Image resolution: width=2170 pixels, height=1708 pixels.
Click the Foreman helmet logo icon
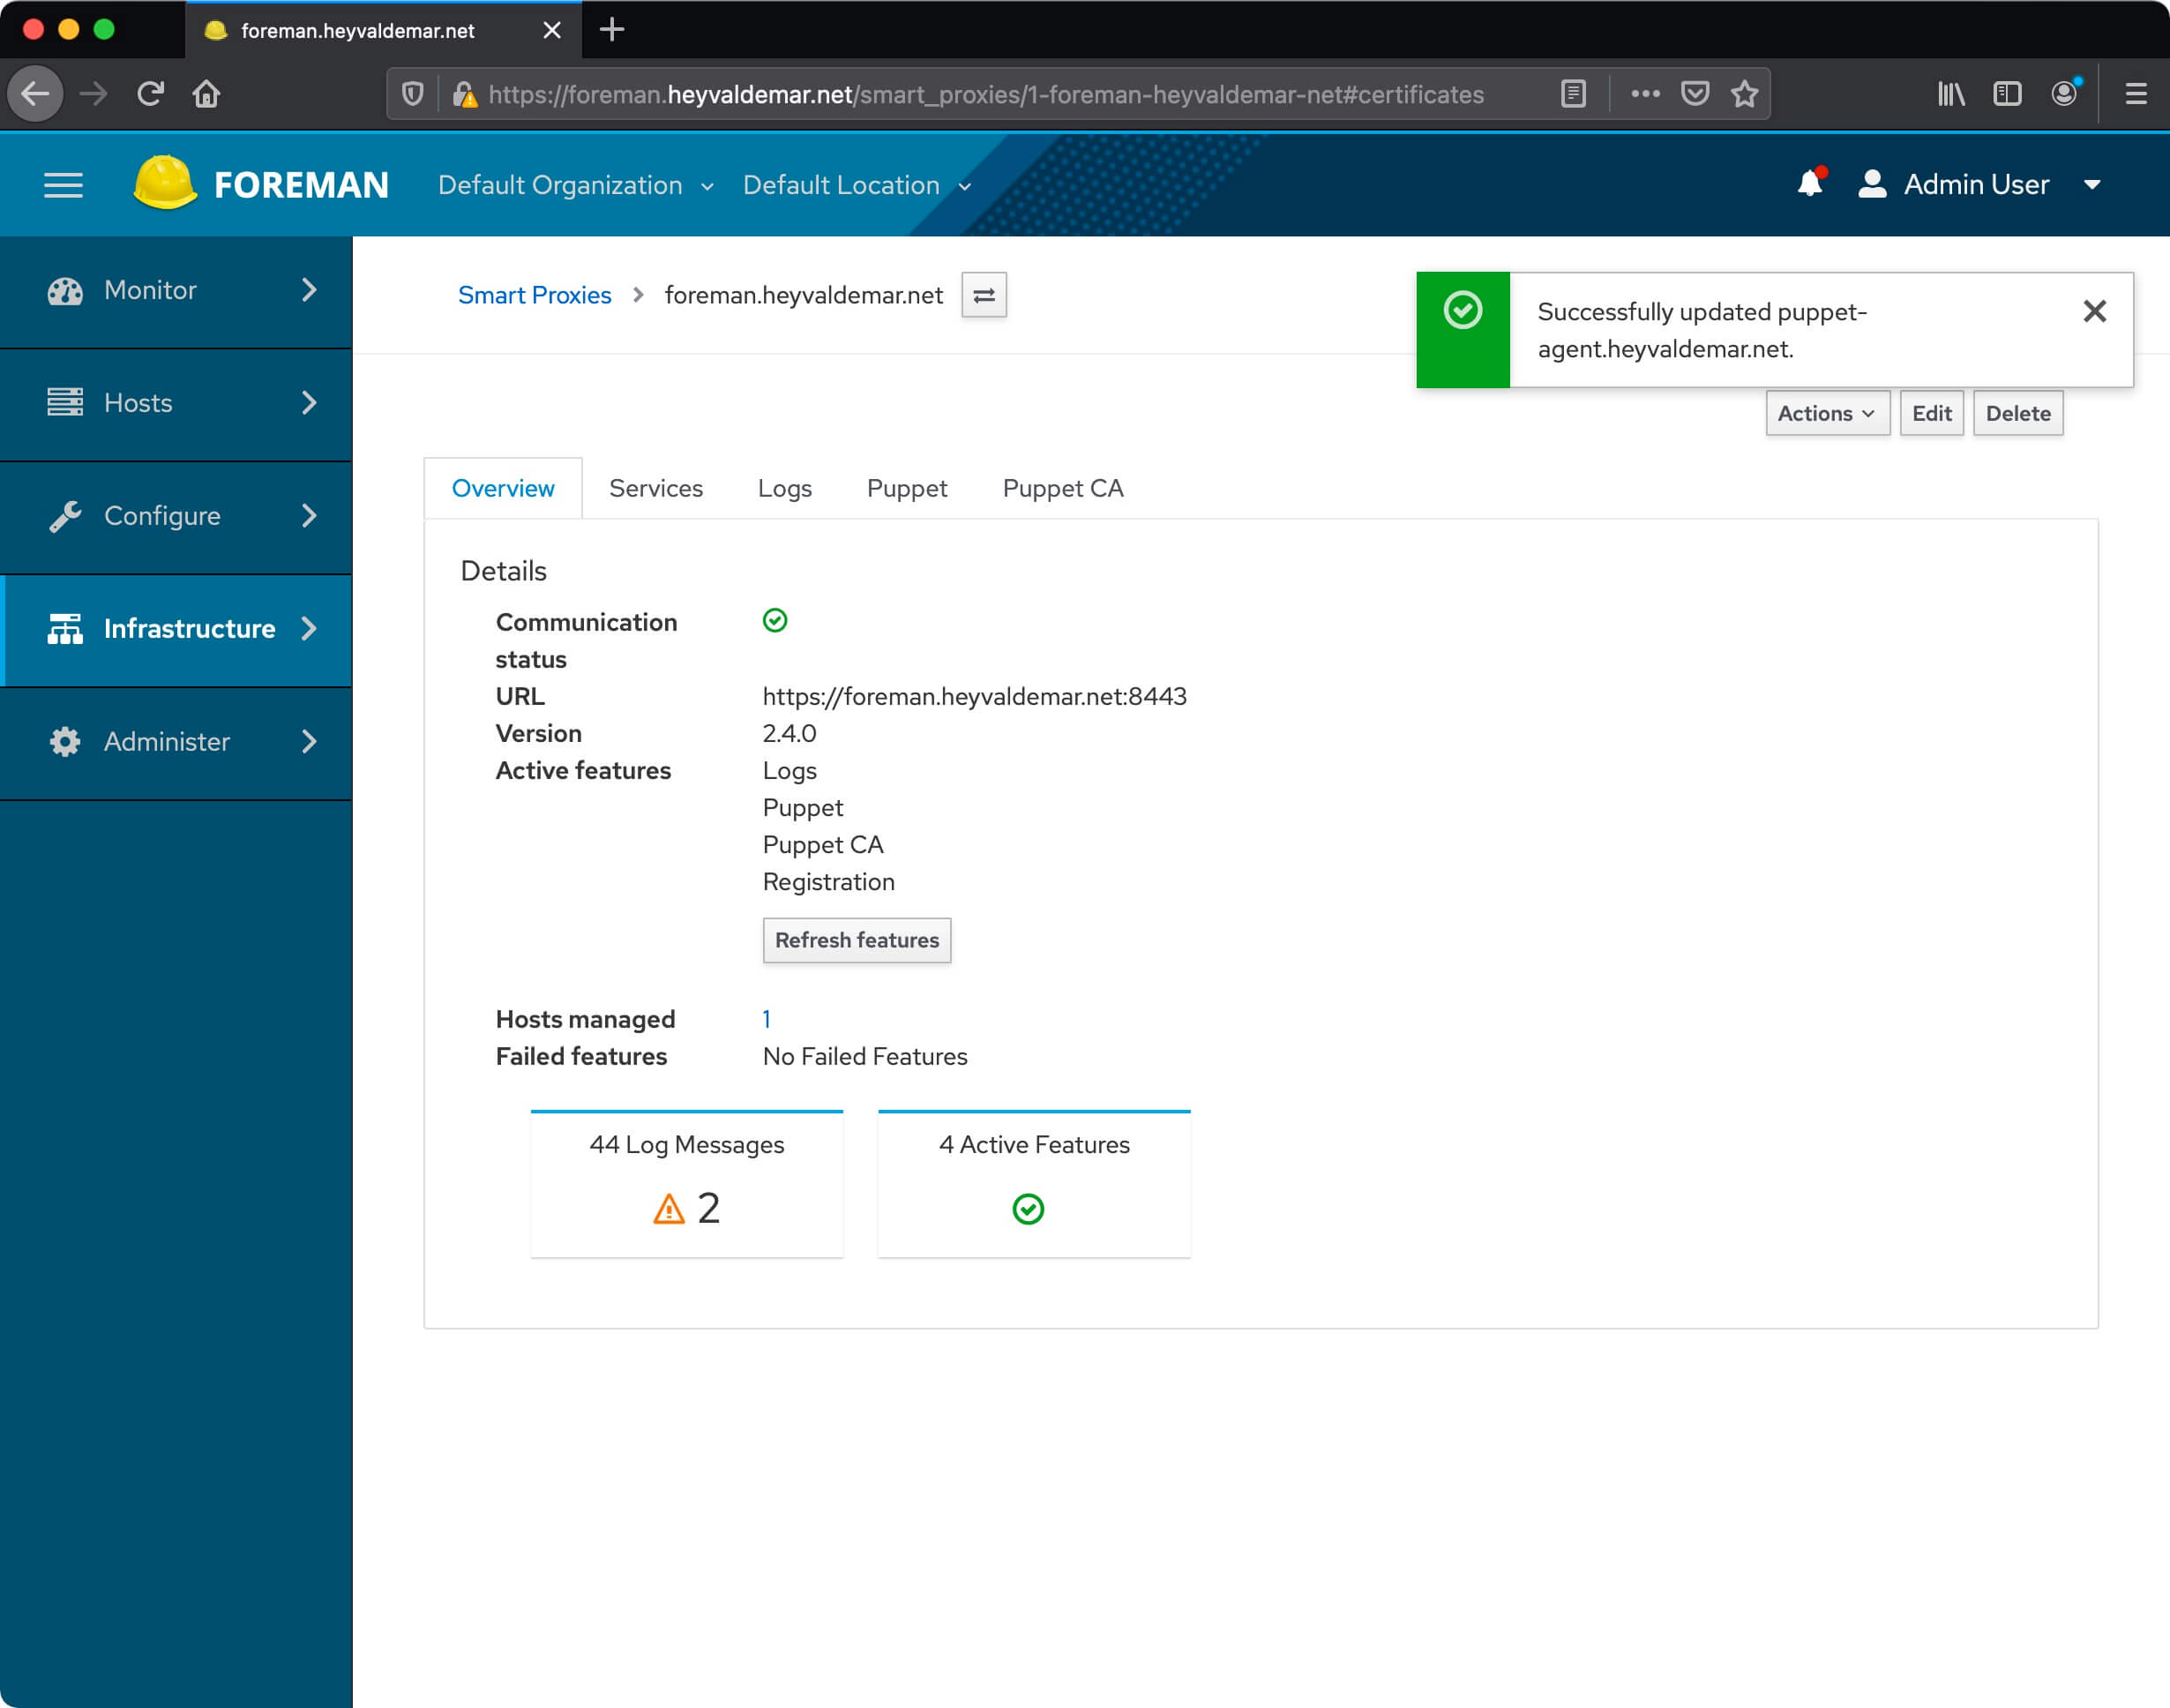point(164,184)
